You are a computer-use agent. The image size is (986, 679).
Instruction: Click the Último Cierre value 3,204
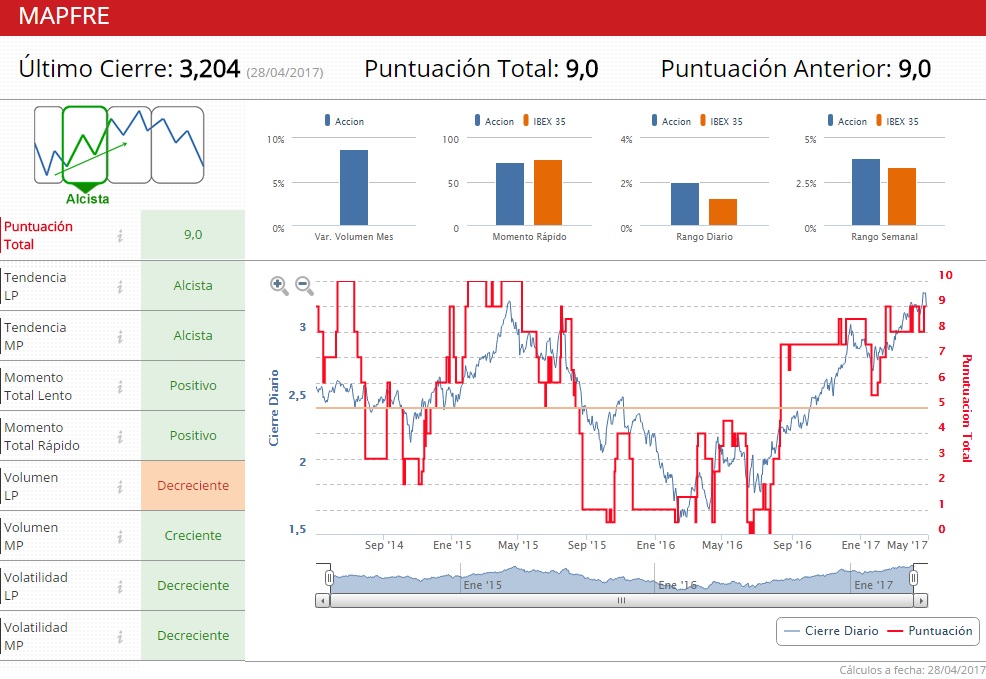pyautogui.click(x=209, y=69)
